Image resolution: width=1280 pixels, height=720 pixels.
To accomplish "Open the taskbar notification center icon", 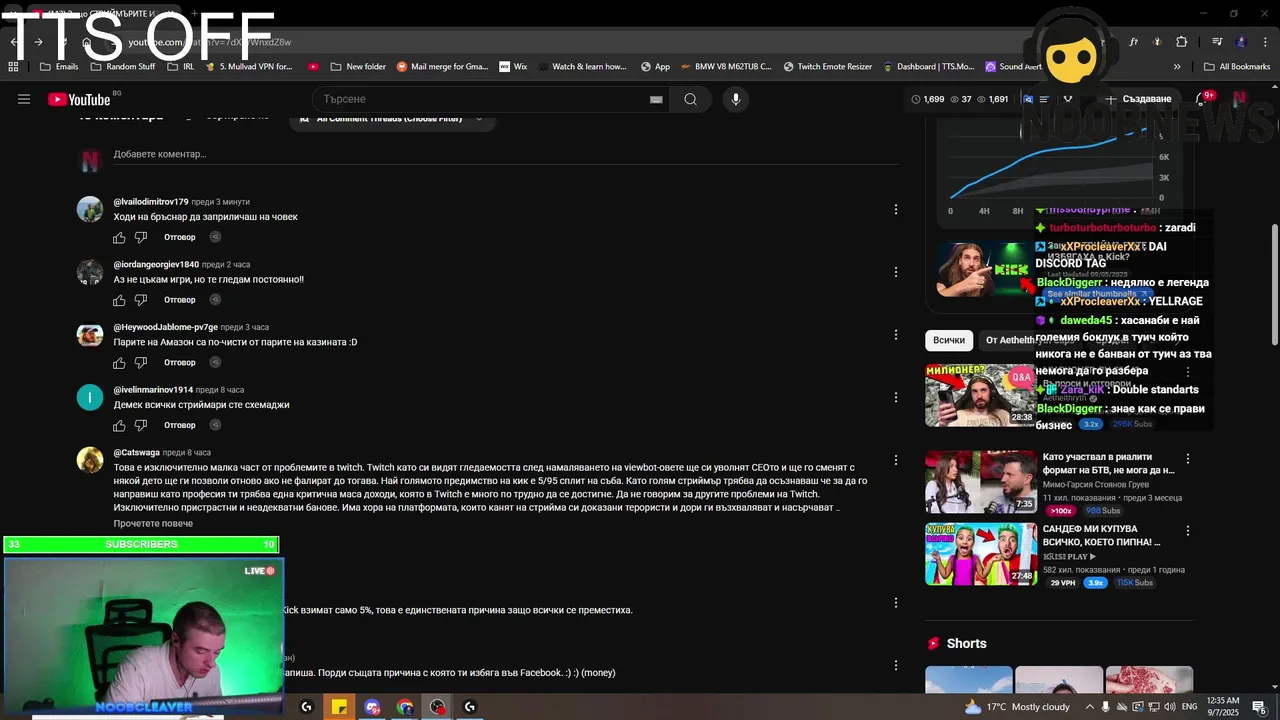I will tap(1259, 707).
